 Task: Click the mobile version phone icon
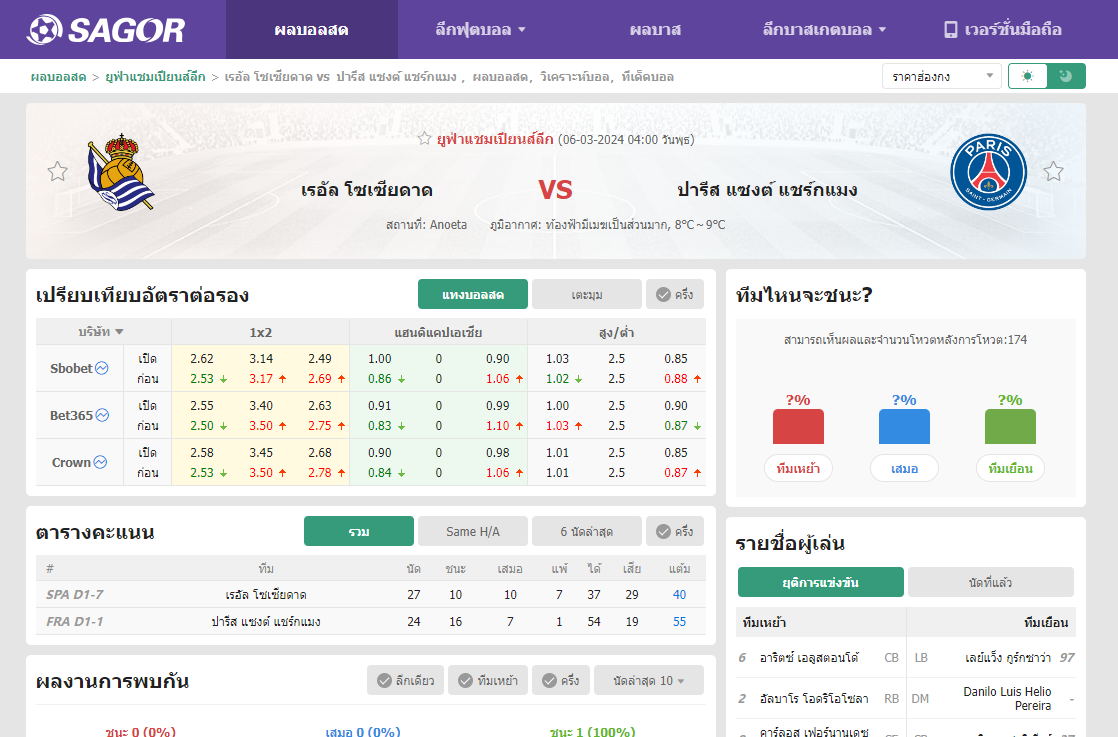click(x=950, y=30)
